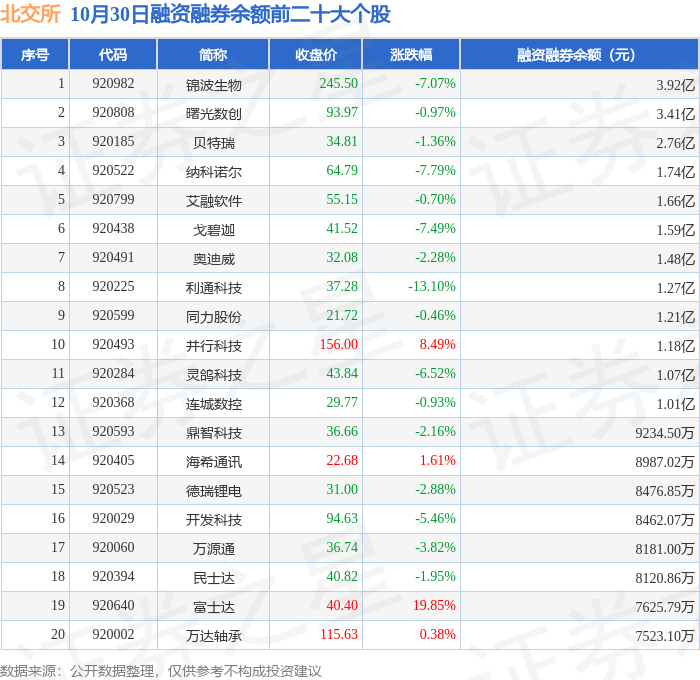Select stock code 920599
This screenshot has height=680, width=700.
tap(113, 316)
